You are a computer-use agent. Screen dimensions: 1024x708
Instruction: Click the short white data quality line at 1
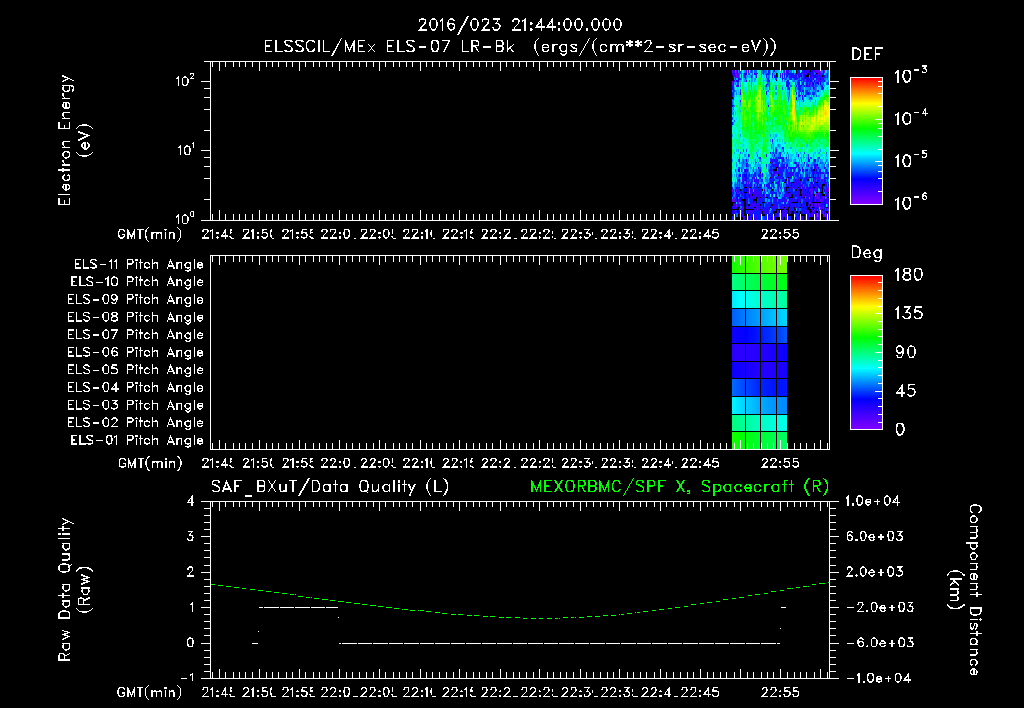click(298, 607)
